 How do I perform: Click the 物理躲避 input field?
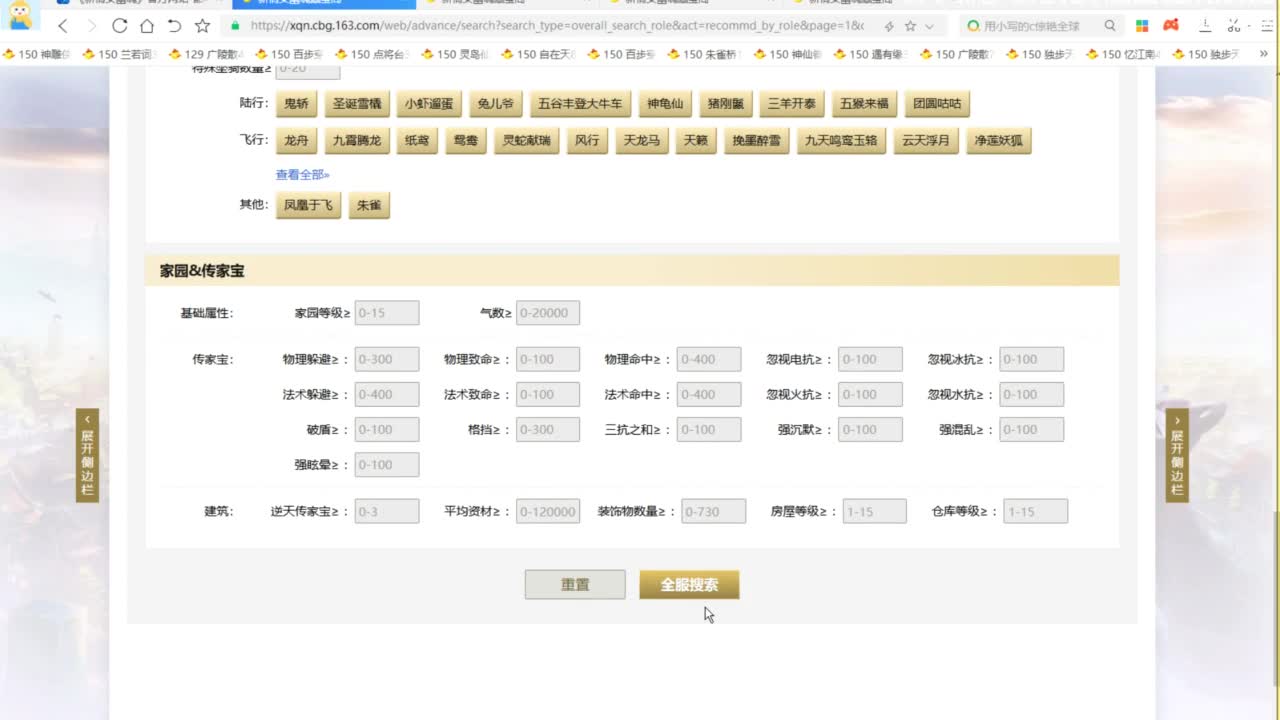click(x=387, y=359)
